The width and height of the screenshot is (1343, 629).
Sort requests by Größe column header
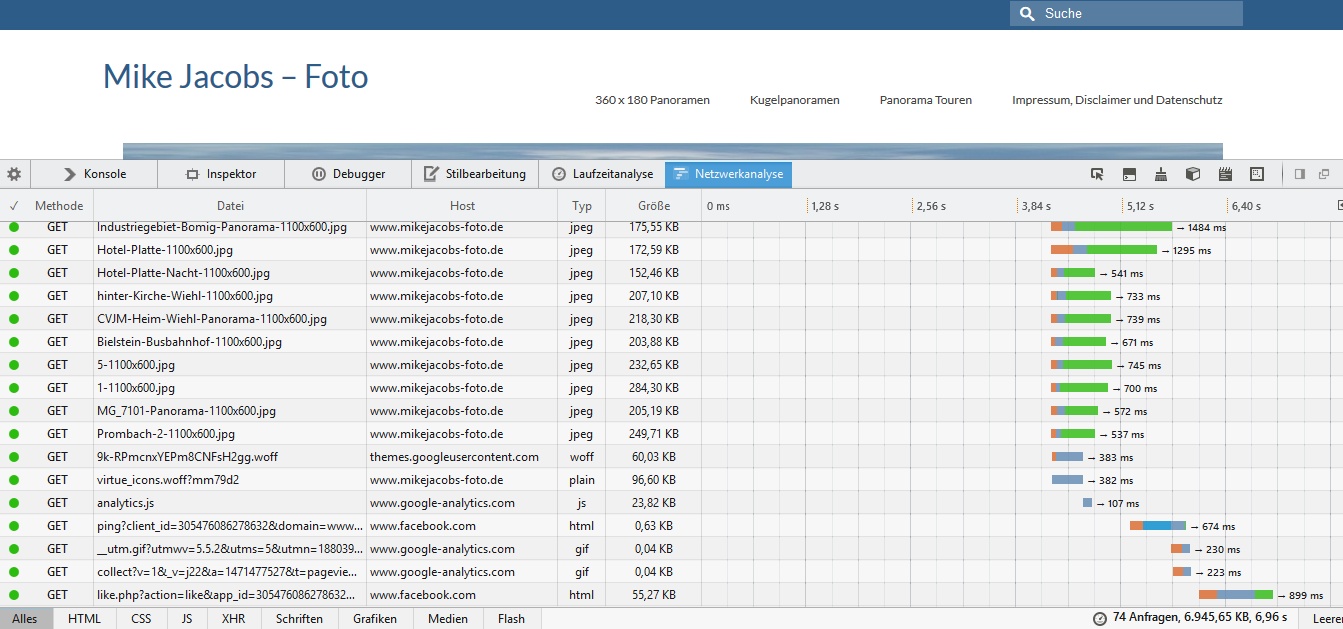point(654,206)
